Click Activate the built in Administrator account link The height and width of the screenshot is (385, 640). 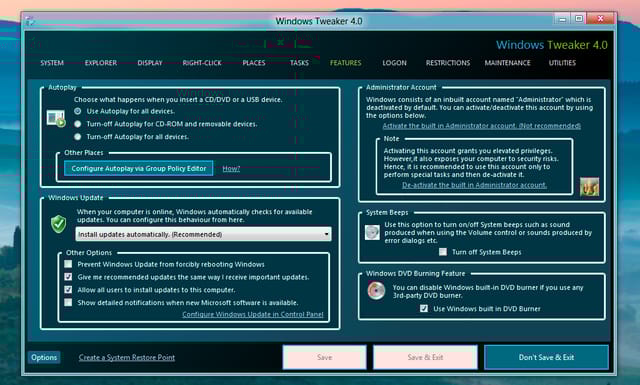[482, 126]
